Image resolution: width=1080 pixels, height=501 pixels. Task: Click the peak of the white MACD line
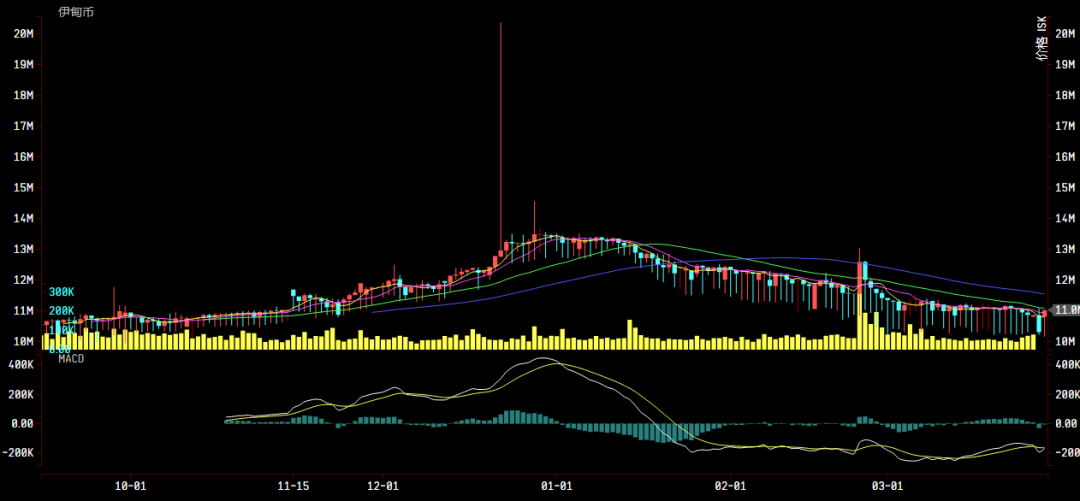coord(541,358)
